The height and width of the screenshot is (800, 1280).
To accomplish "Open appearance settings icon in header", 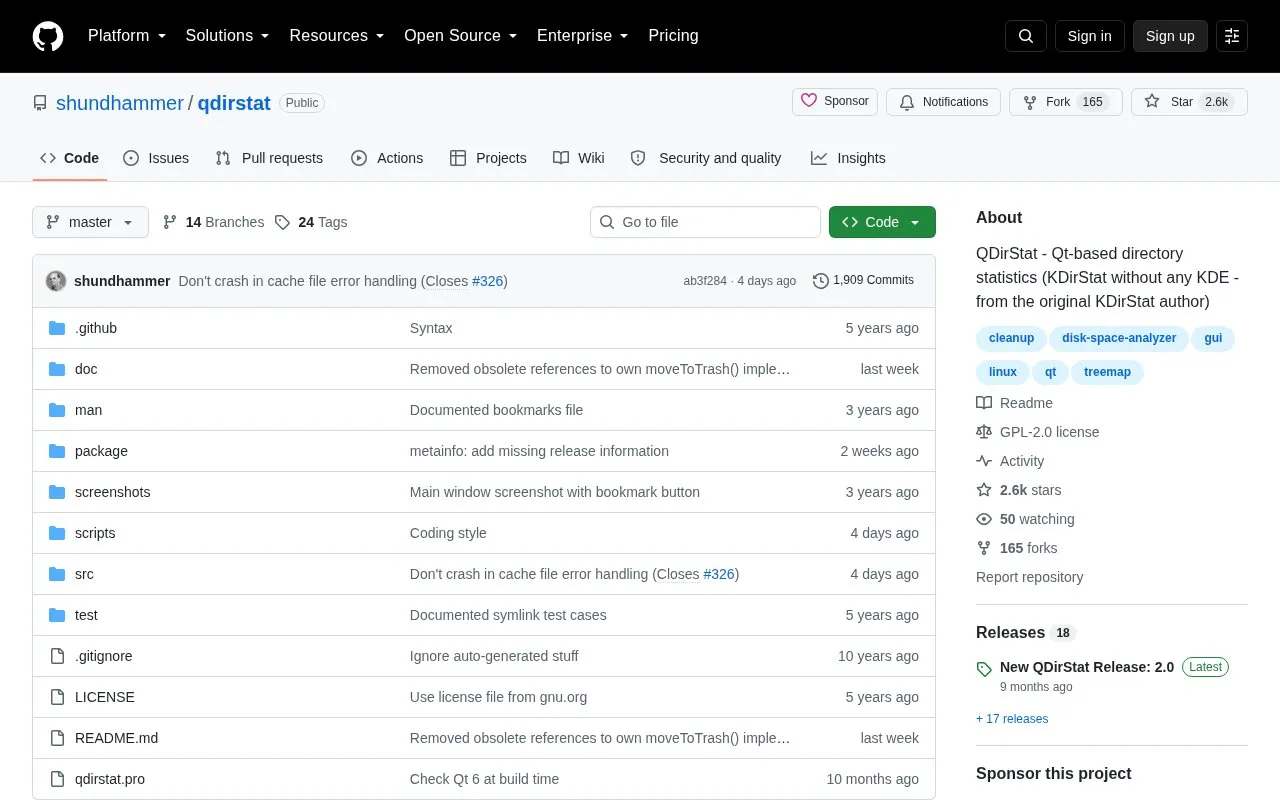I will pyautogui.click(x=1232, y=36).
